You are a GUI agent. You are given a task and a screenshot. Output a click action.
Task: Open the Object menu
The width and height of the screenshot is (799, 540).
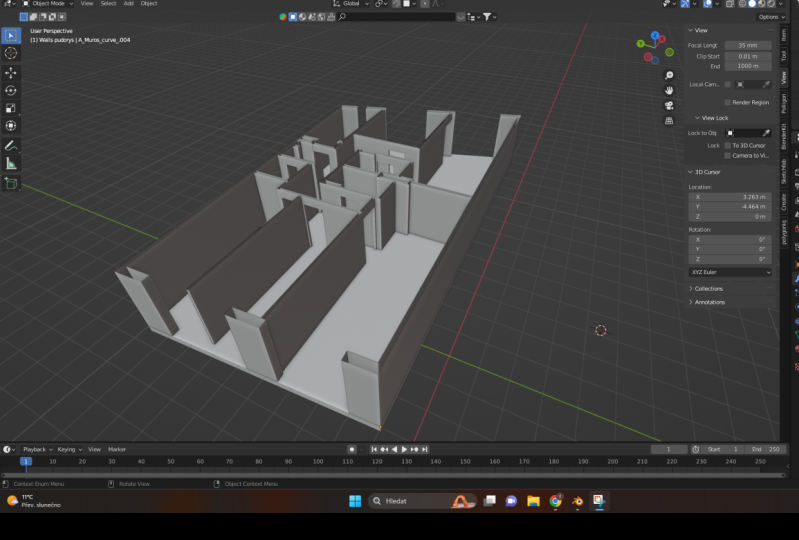[149, 4]
